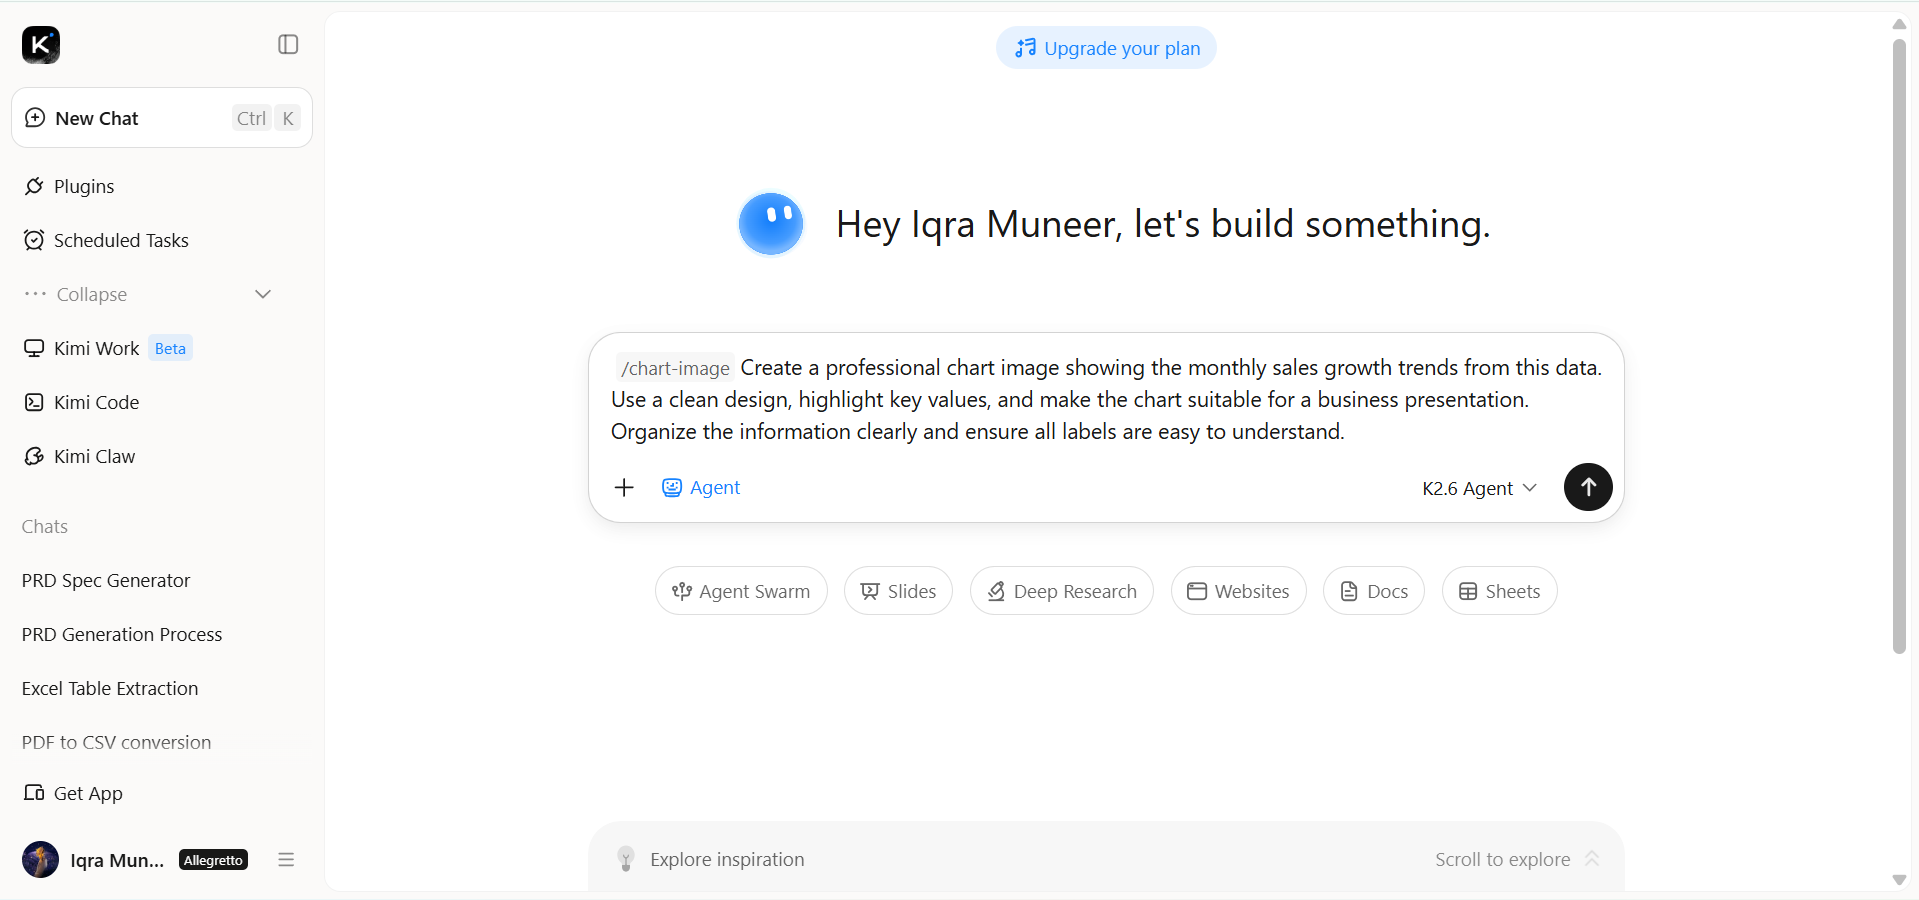Image resolution: width=1919 pixels, height=900 pixels.
Task: Click the plus attach icon
Action: click(x=624, y=487)
